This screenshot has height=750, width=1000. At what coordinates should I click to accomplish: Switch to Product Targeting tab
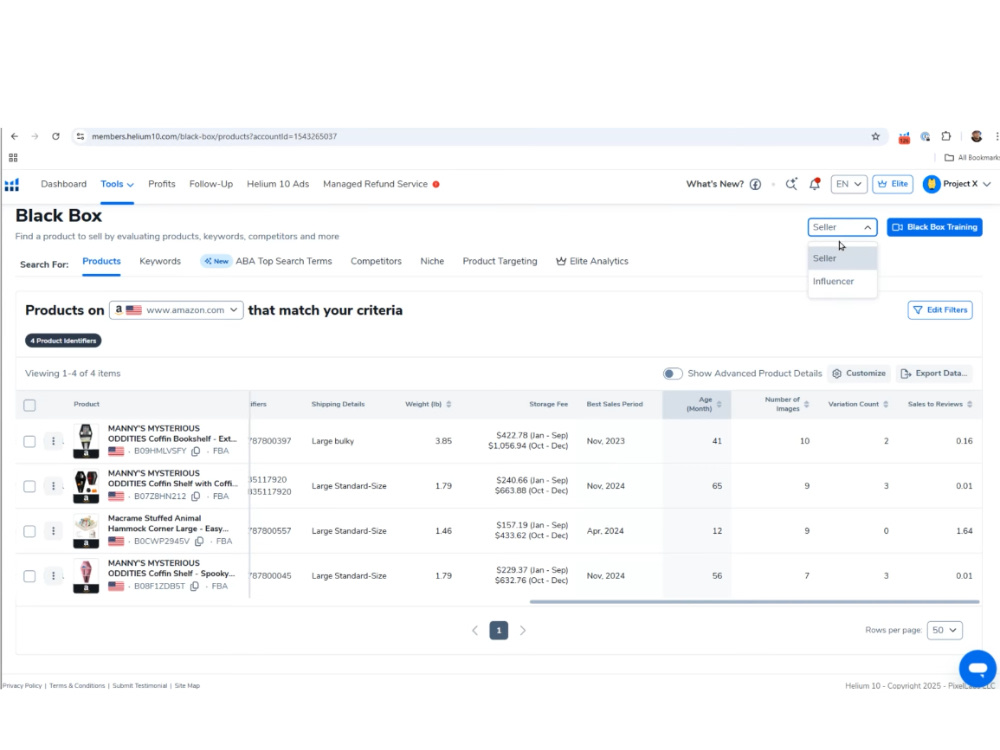500,261
